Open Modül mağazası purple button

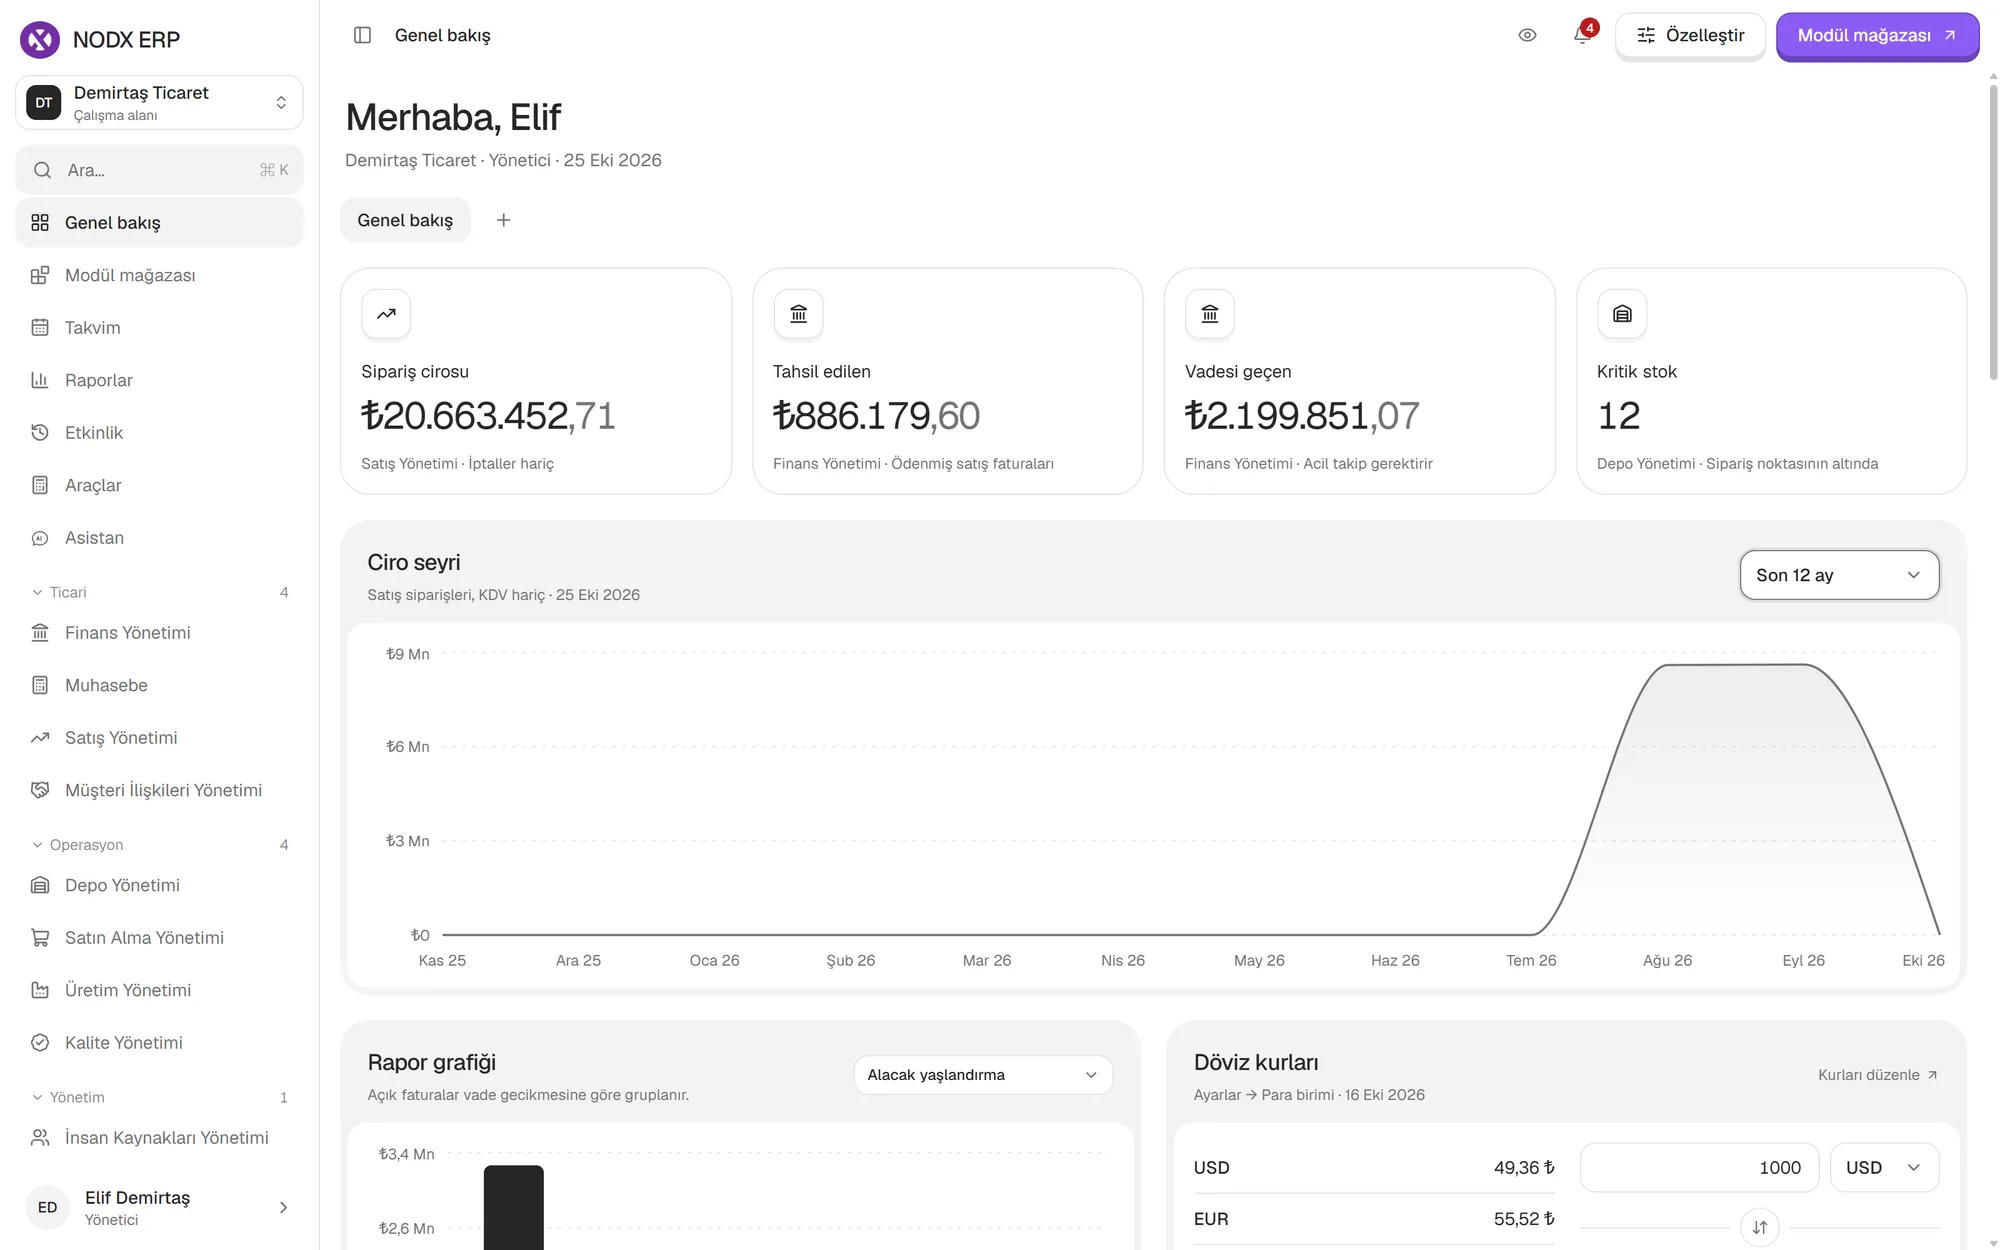tap(1877, 36)
